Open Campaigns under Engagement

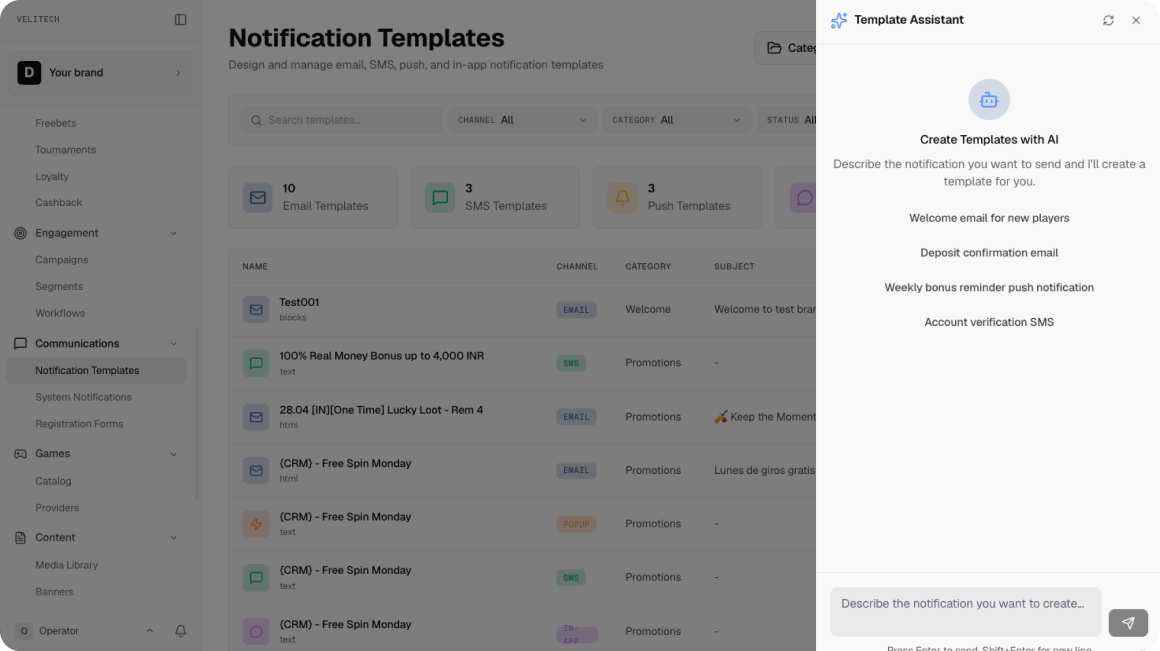61,260
